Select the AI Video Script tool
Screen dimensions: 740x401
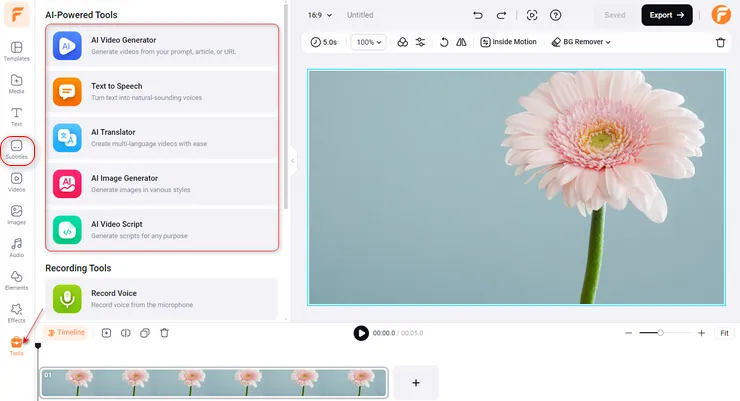[162, 230]
